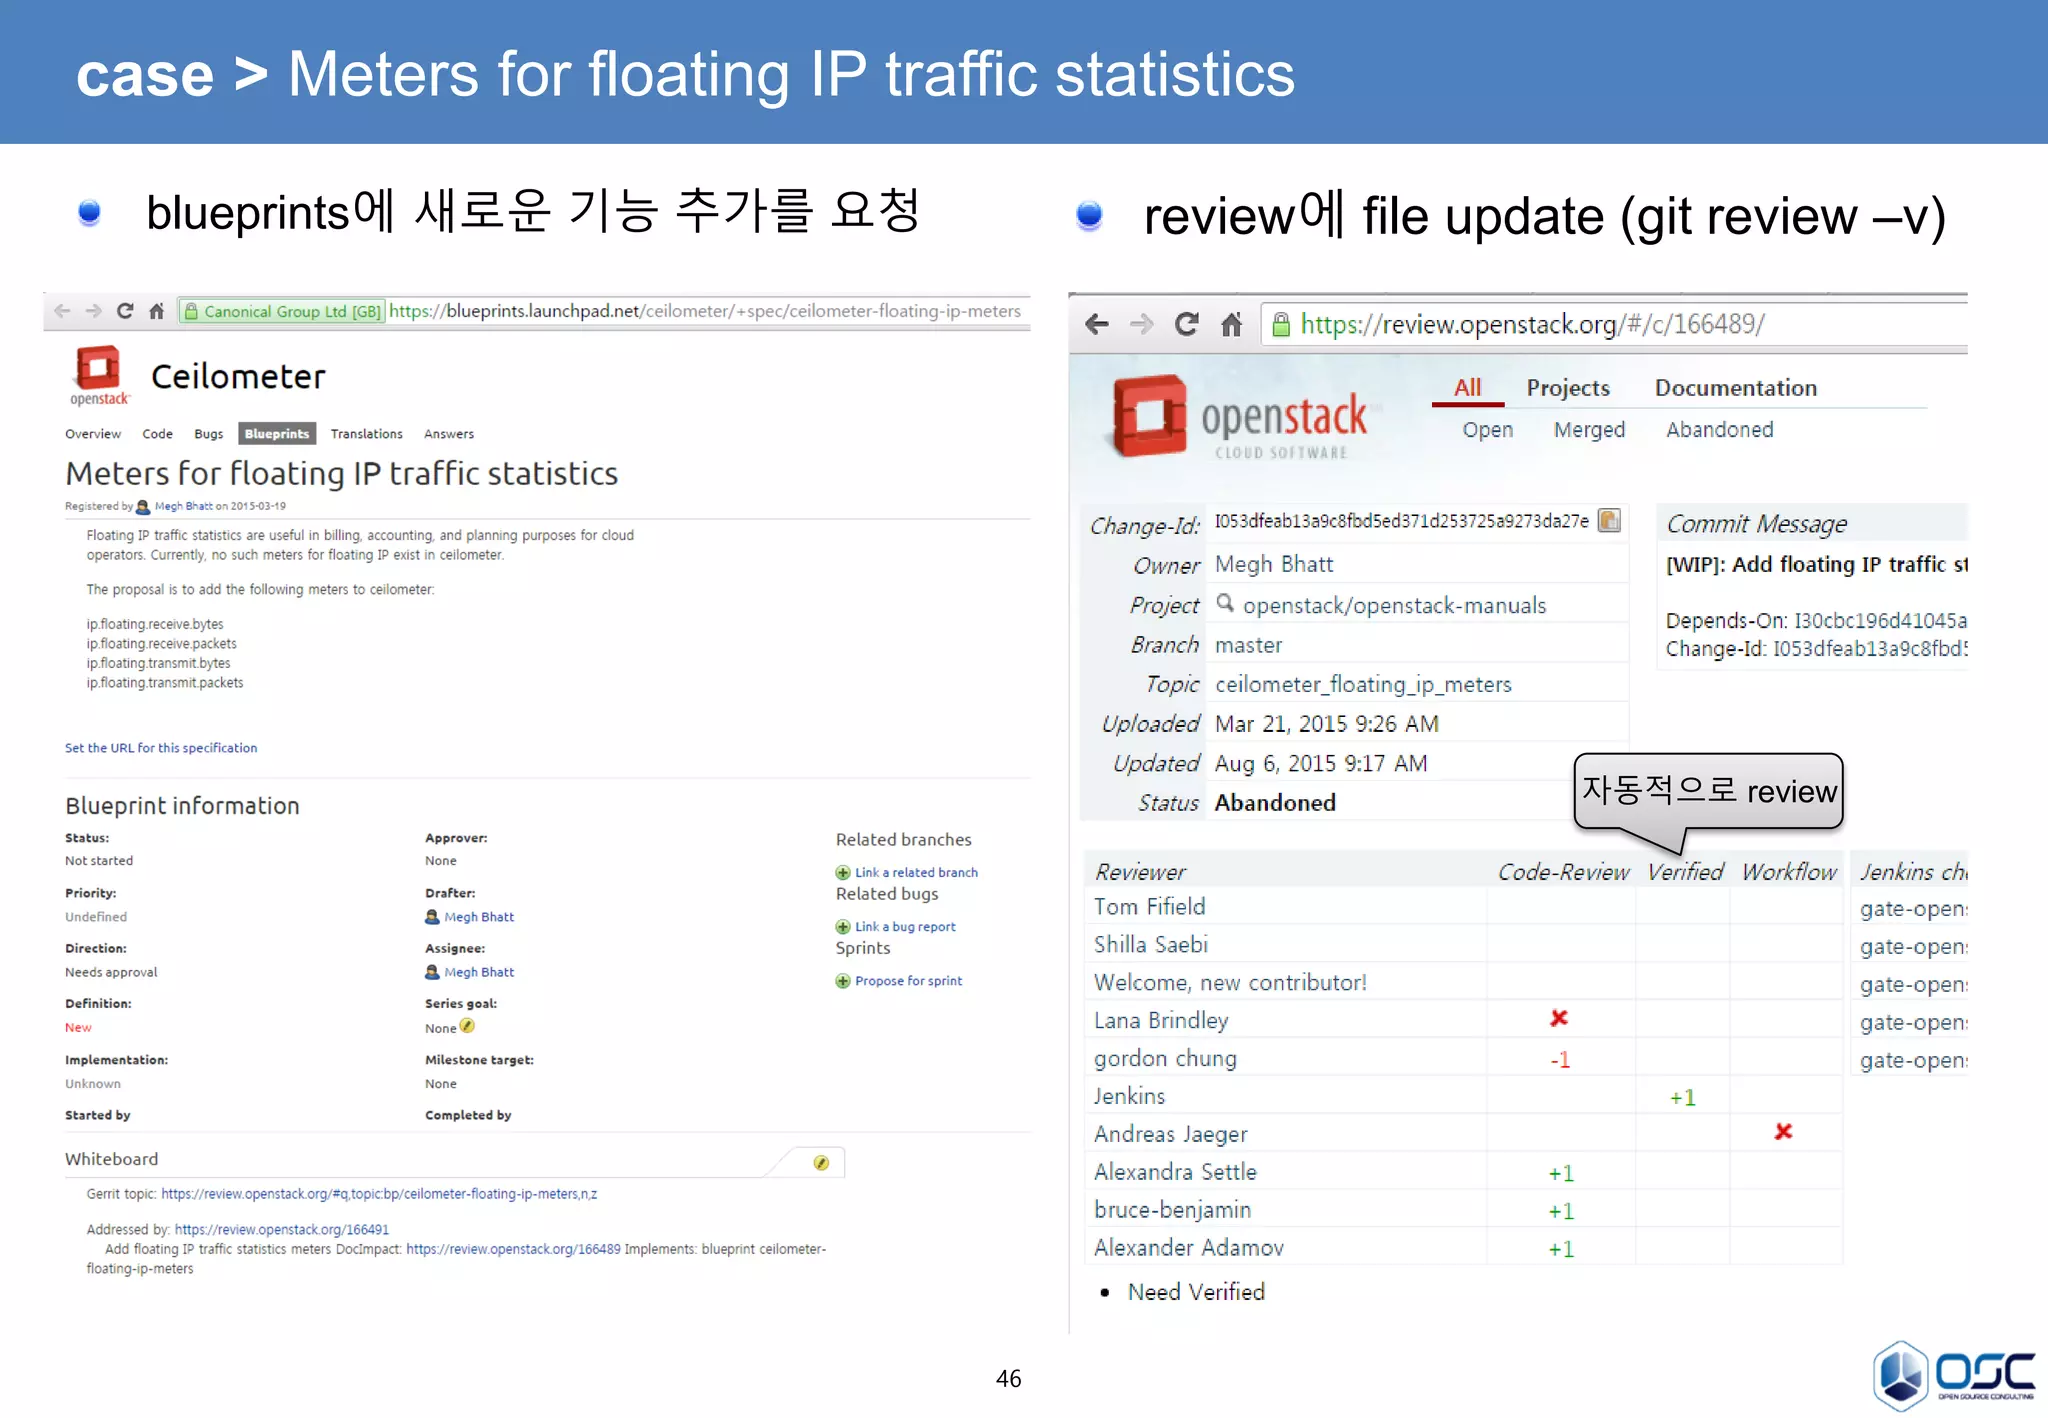
Task: Open the Documentation menu in Gerrit
Action: (x=1736, y=388)
